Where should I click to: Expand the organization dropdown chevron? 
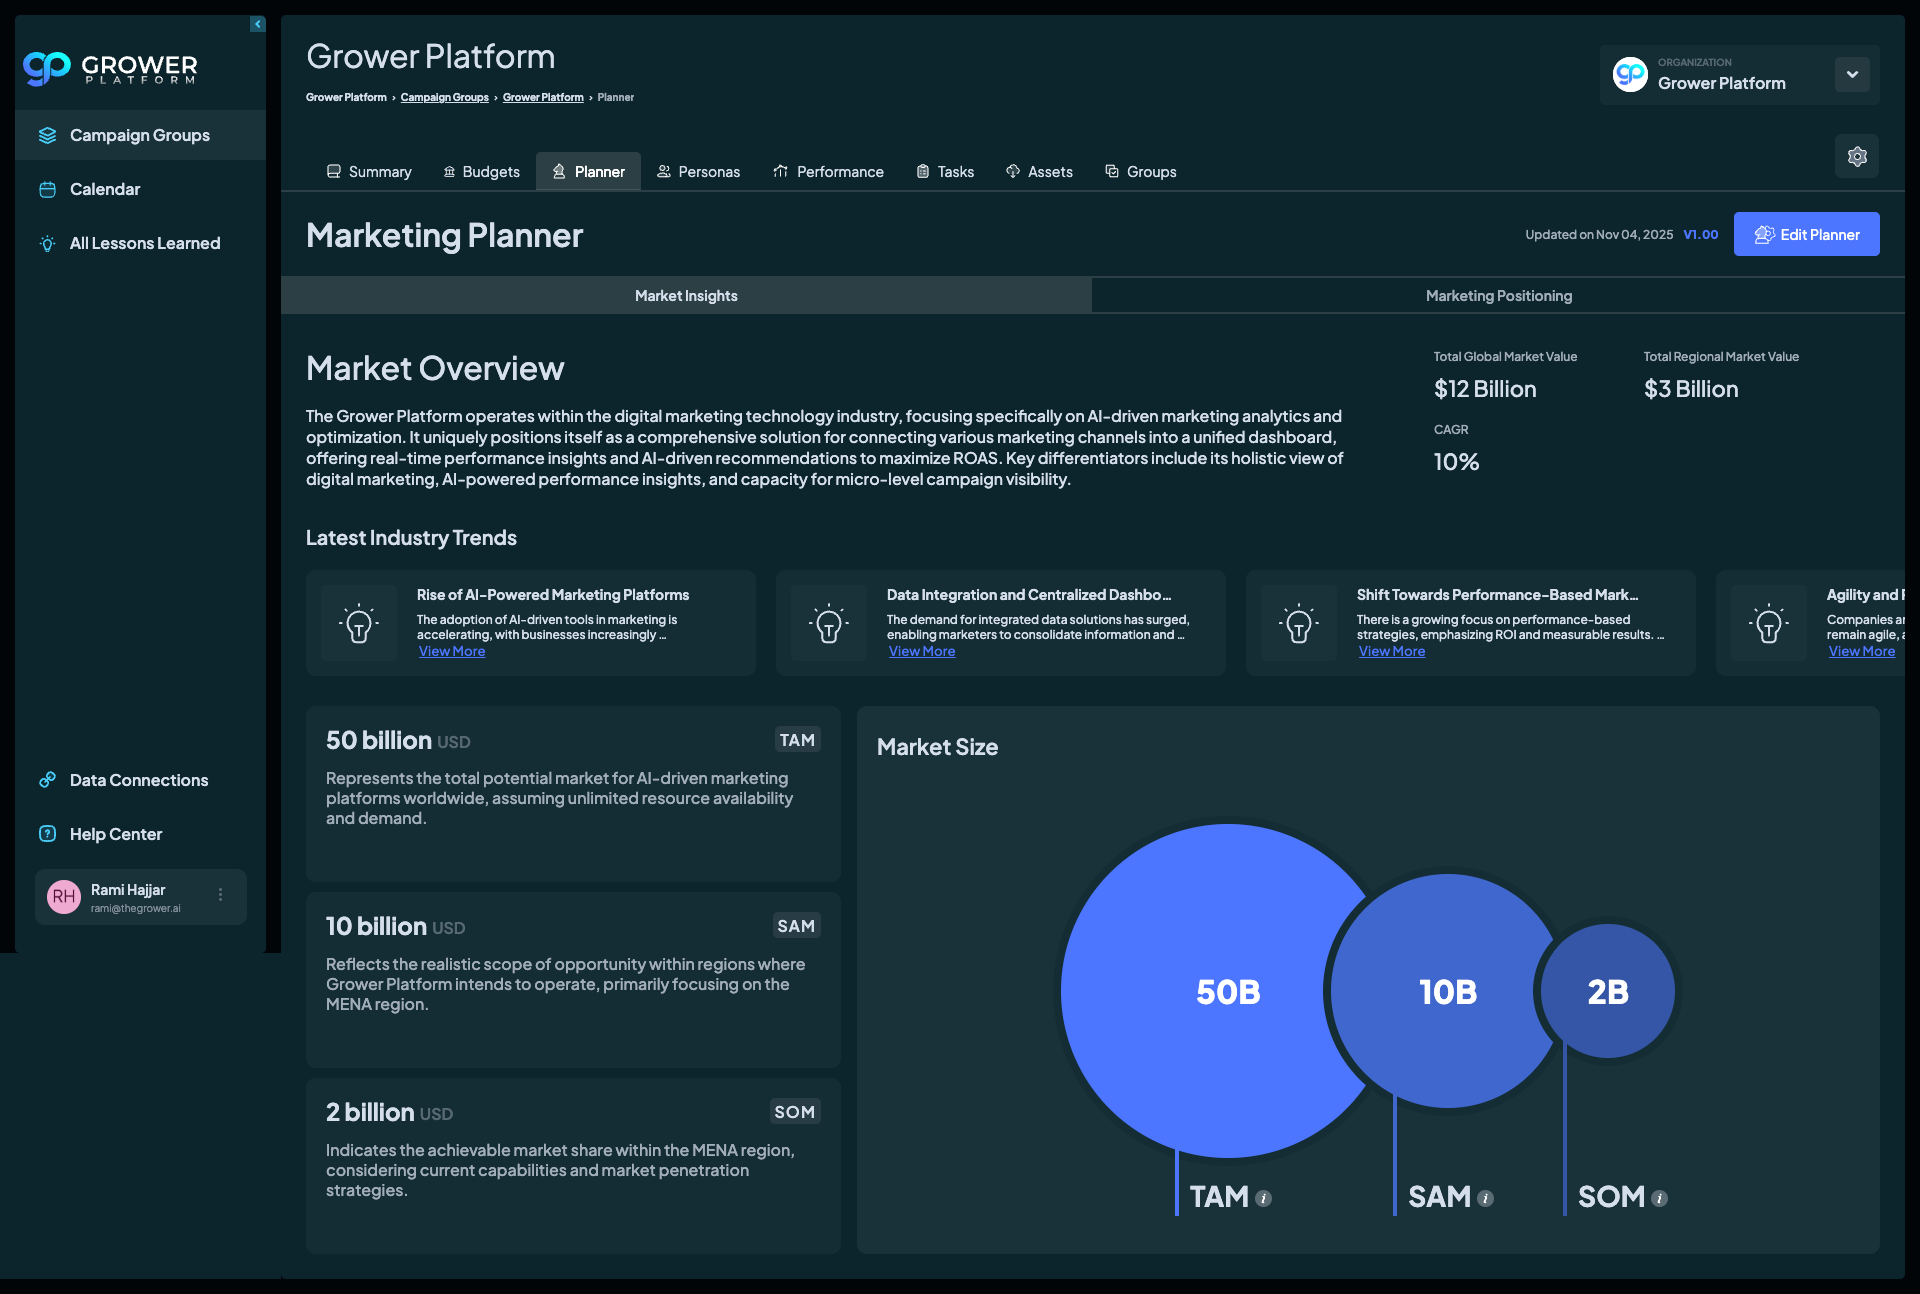coord(1852,74)
